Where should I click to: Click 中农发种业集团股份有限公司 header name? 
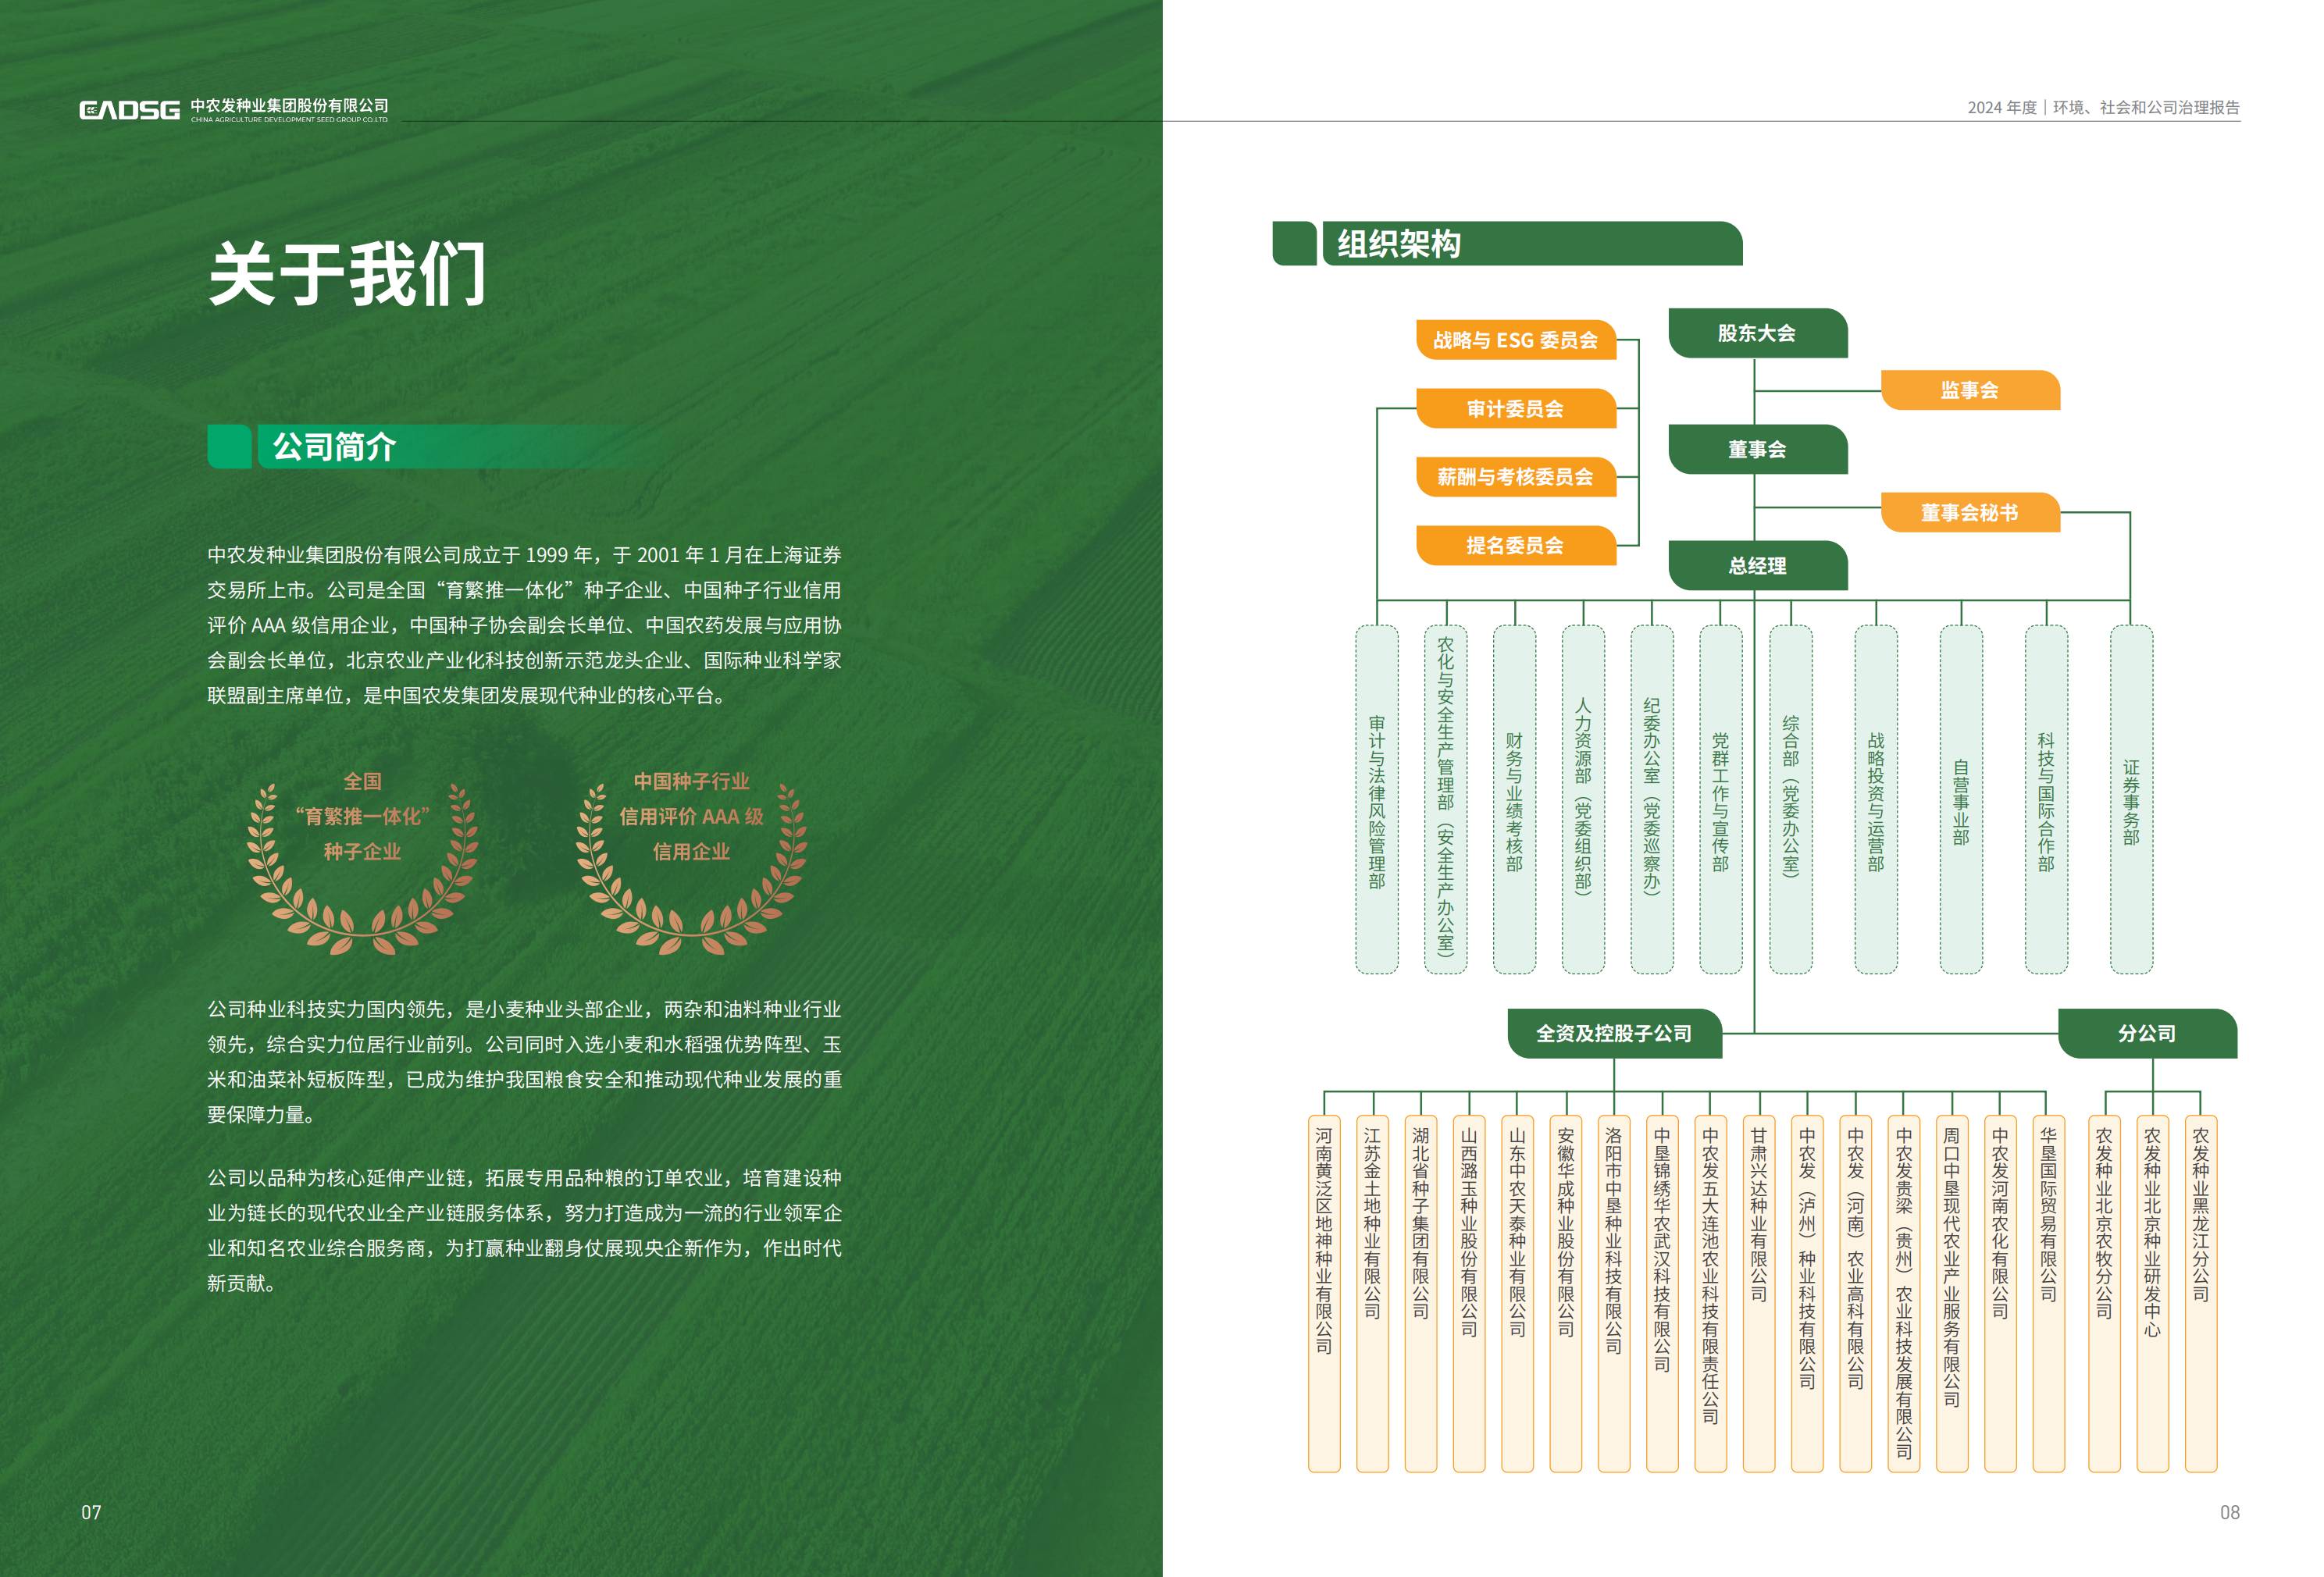click(x=289, y=106)
